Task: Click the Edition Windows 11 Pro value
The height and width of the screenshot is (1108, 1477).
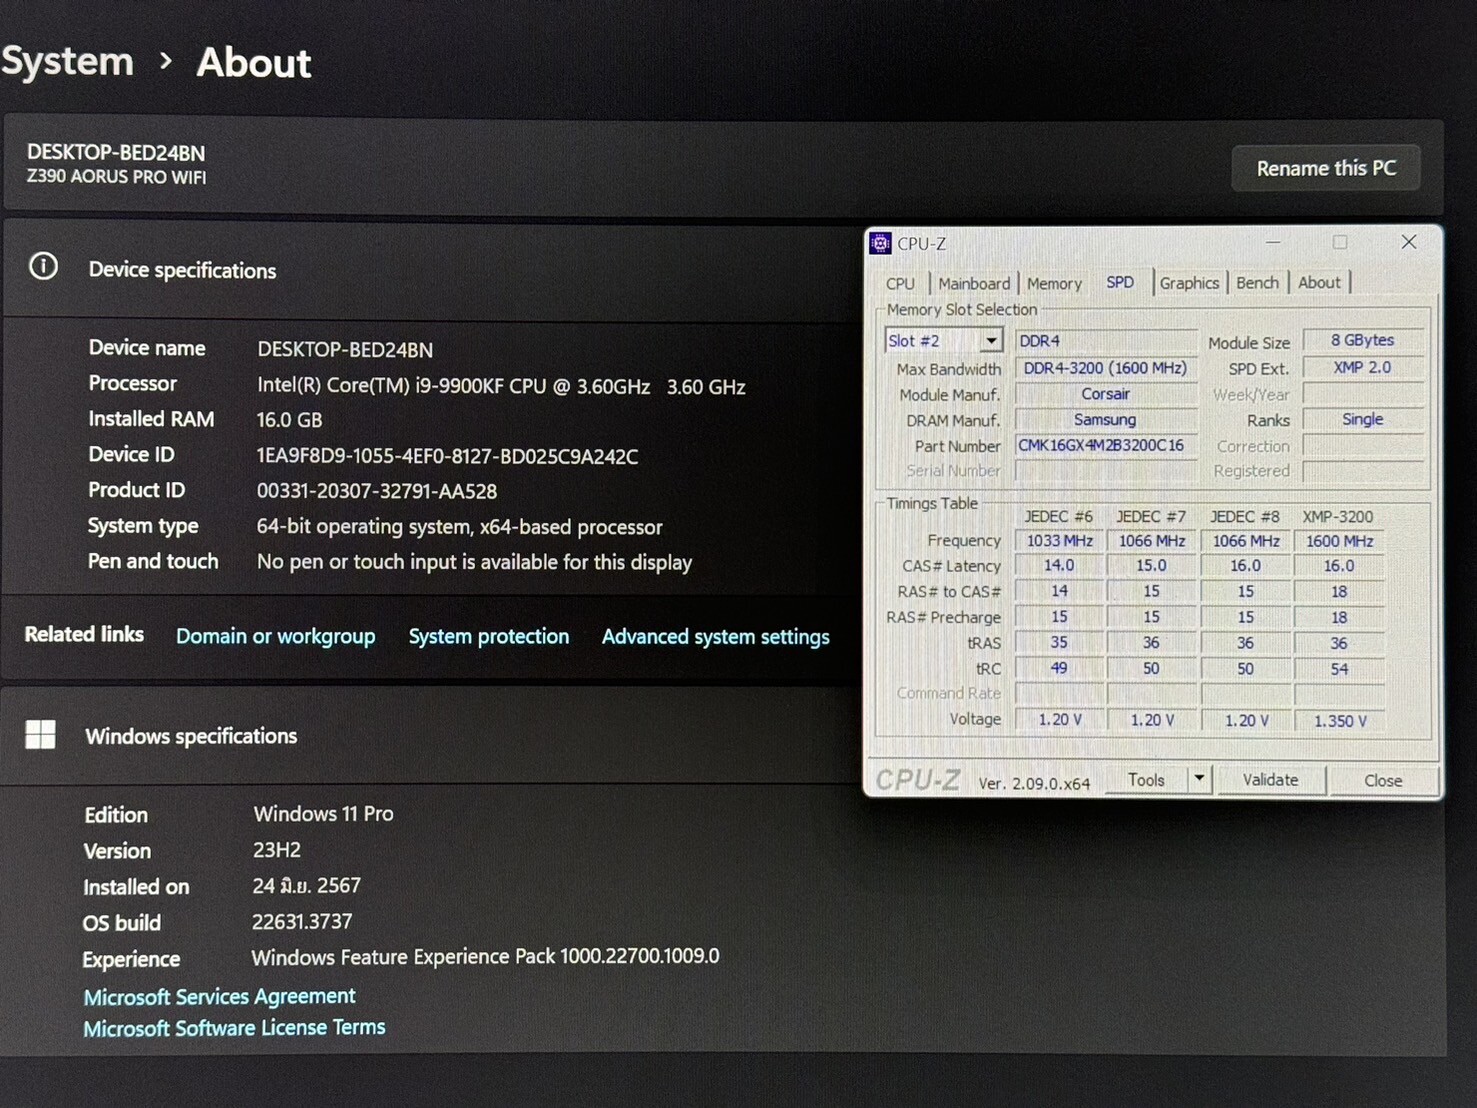Action: [x=323, y=814]
